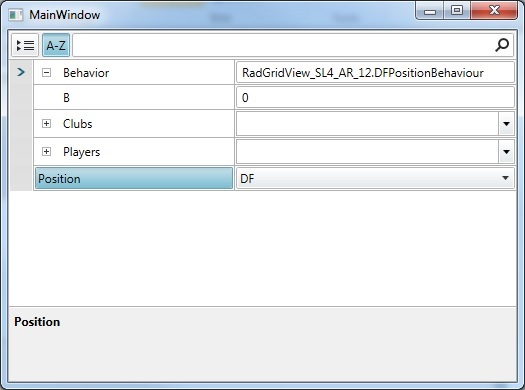525x390 pixels.
Task: Edit the Behavior value field
Action: (x=375, y=73)
